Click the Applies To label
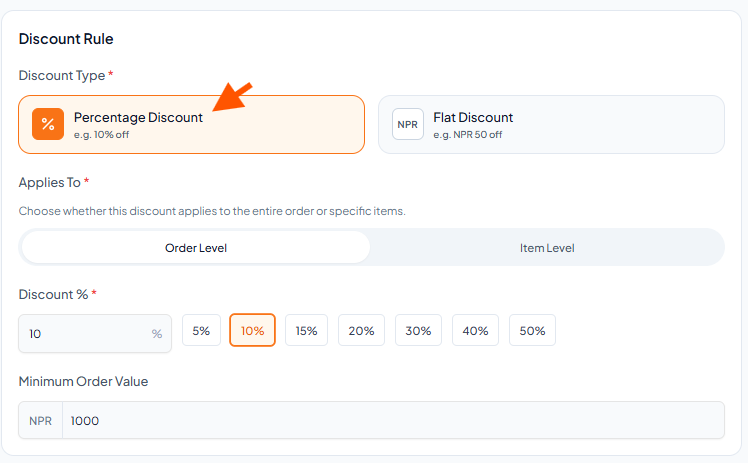Image resolution: width=748 pixels, height=463 pixels. coord(50,183)
